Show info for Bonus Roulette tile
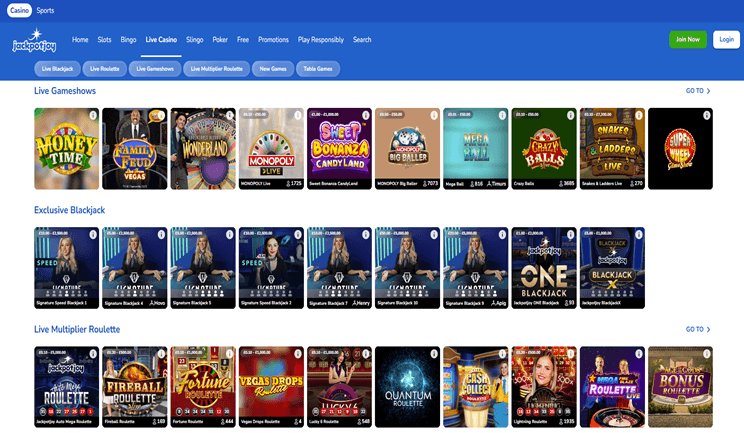 click(x=707, y=354)
